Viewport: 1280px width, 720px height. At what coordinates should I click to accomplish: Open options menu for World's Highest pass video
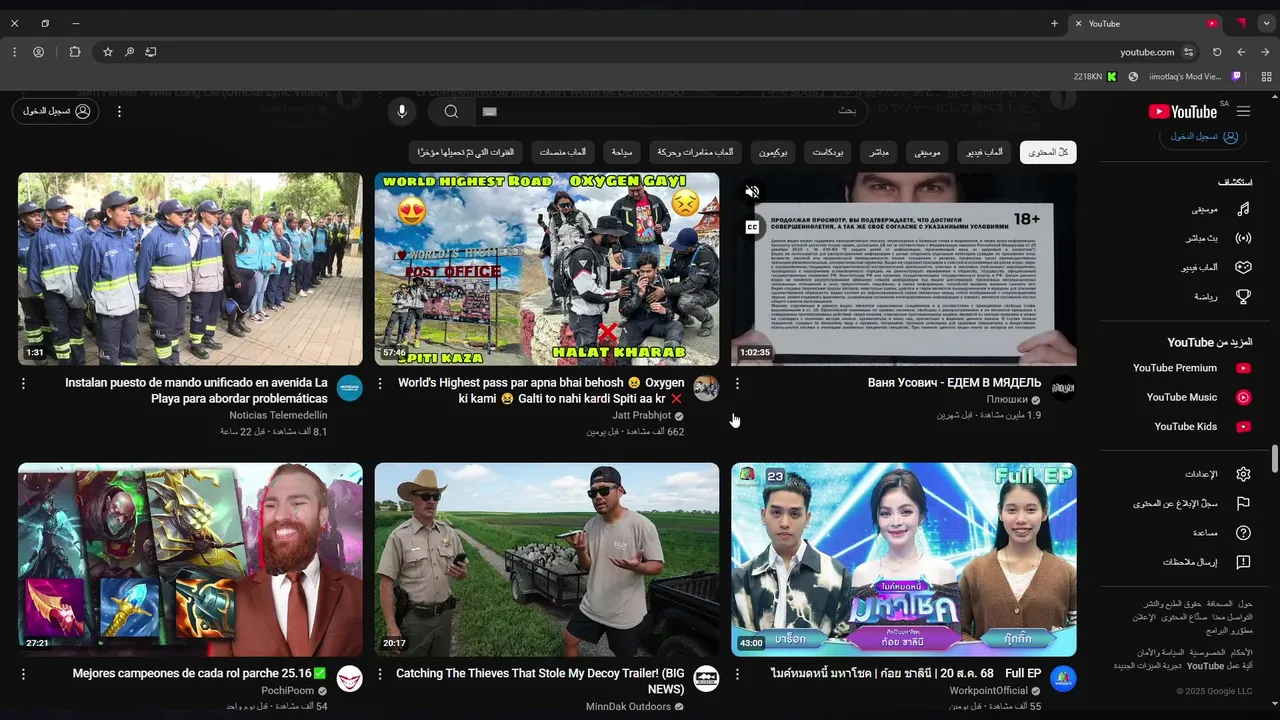click(380, 383)
